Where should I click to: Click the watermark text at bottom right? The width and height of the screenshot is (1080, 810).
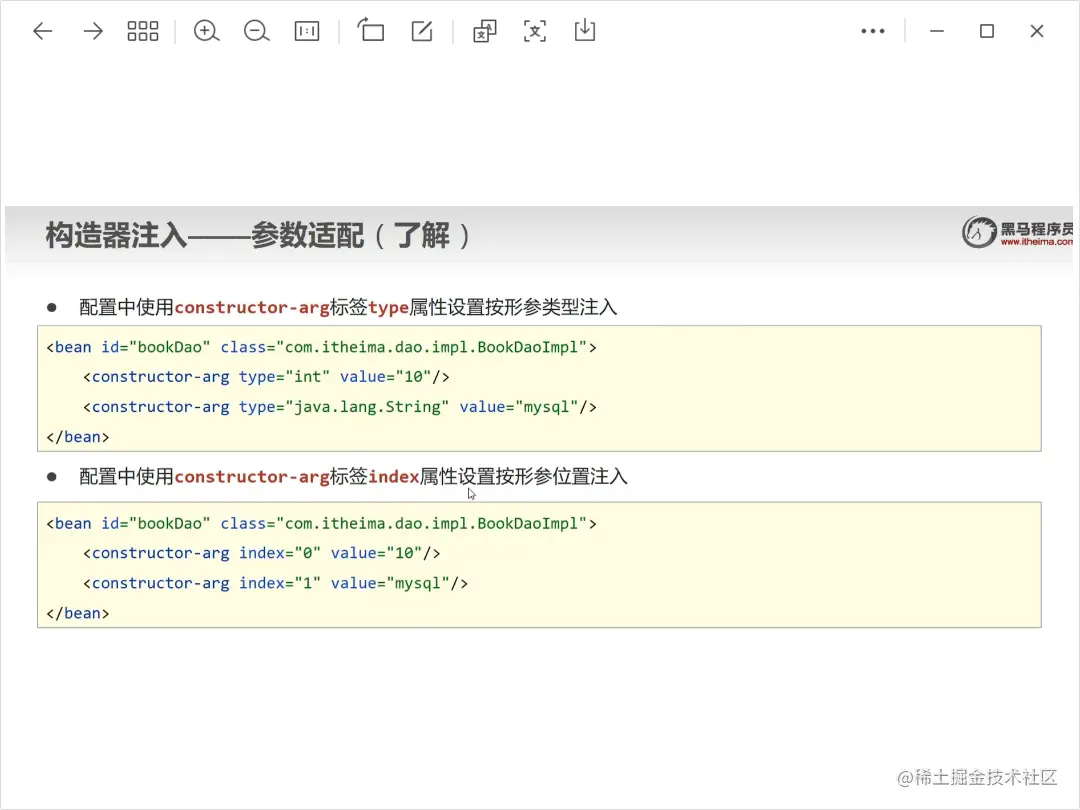coord(976,778)
